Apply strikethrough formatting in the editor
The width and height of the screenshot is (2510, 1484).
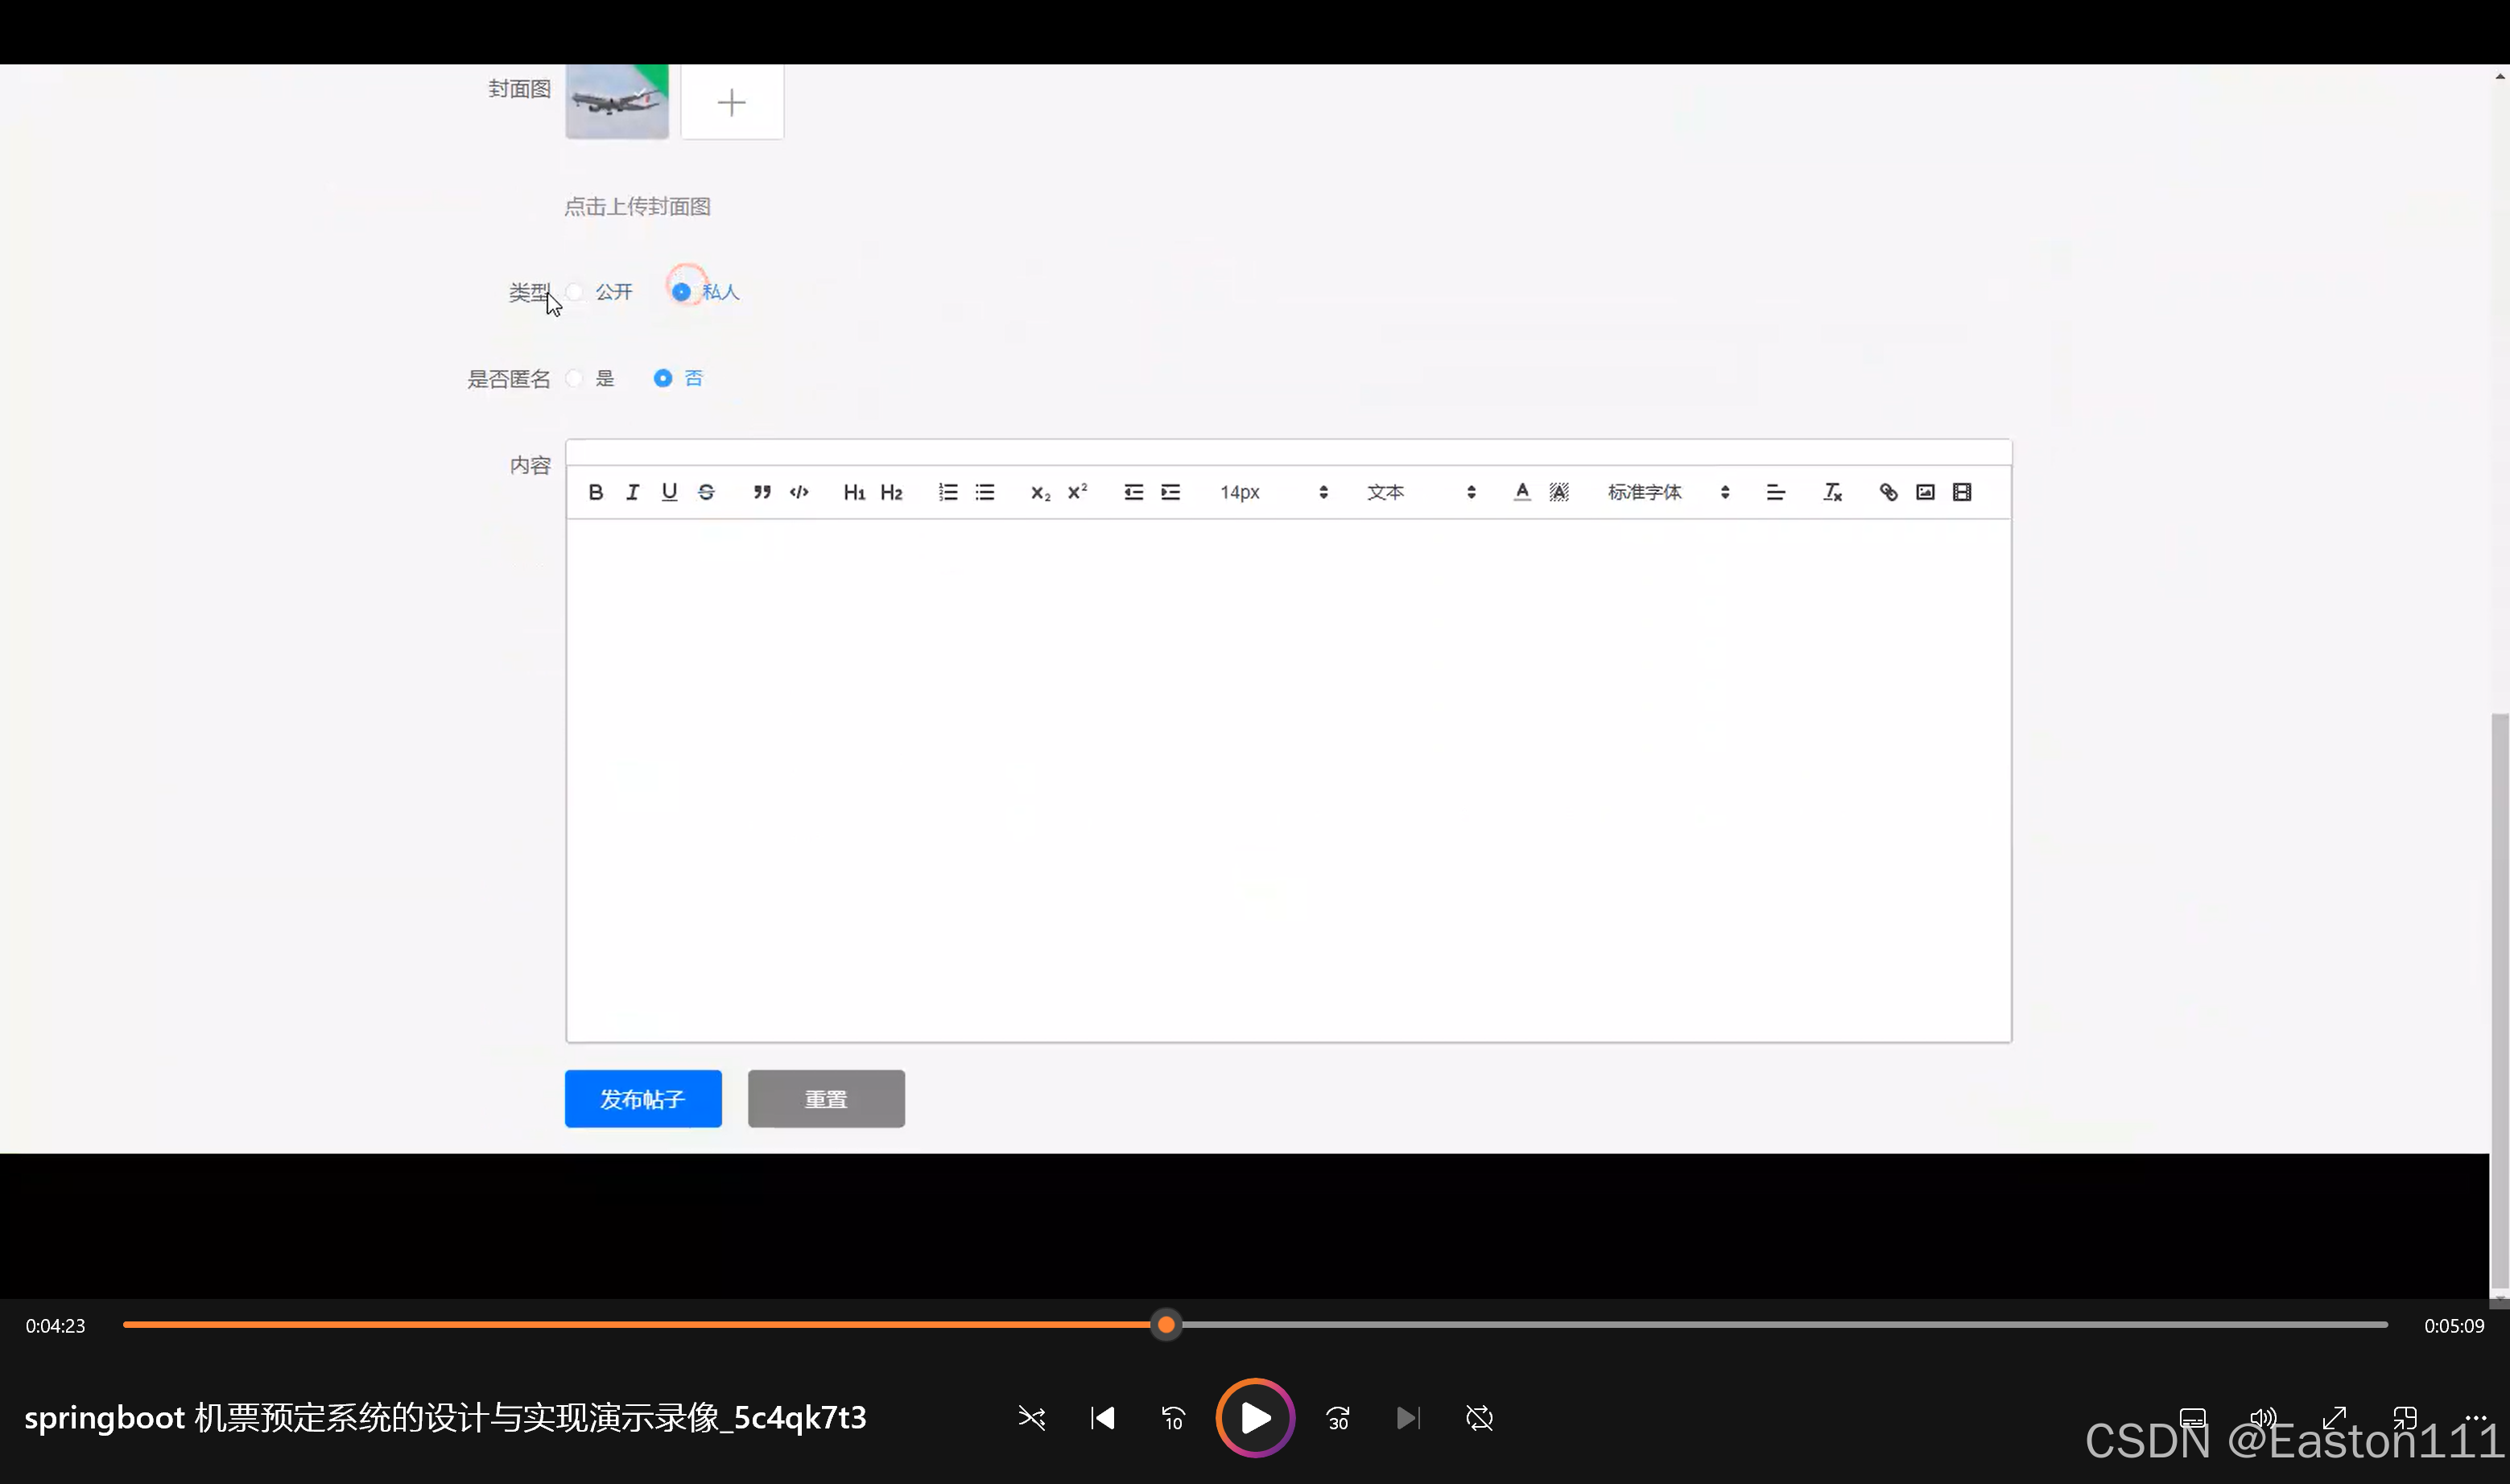tap(706, 492)
